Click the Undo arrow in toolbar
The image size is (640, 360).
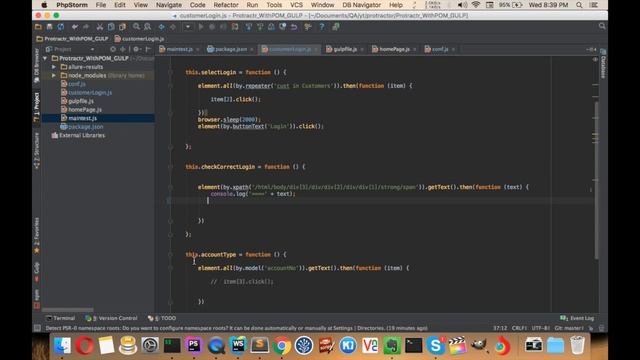pyautogui.click(x=75, y=27)
